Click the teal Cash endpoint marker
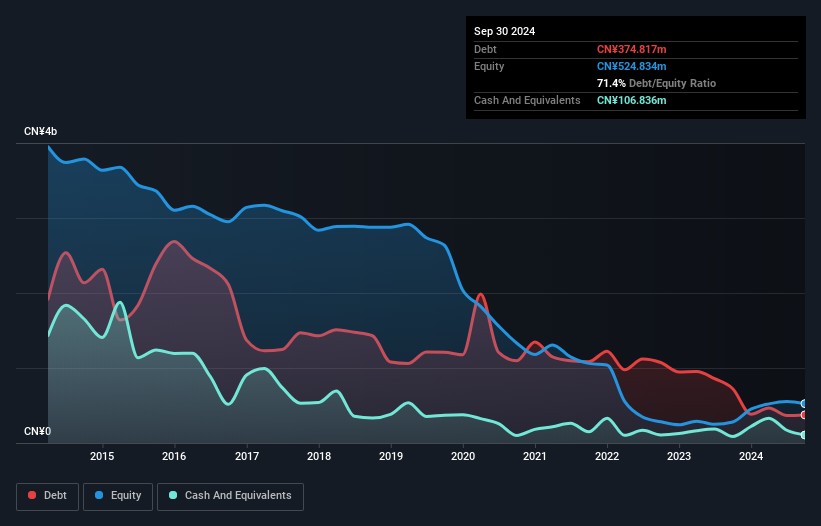821x526 pixels. (804, 435)
